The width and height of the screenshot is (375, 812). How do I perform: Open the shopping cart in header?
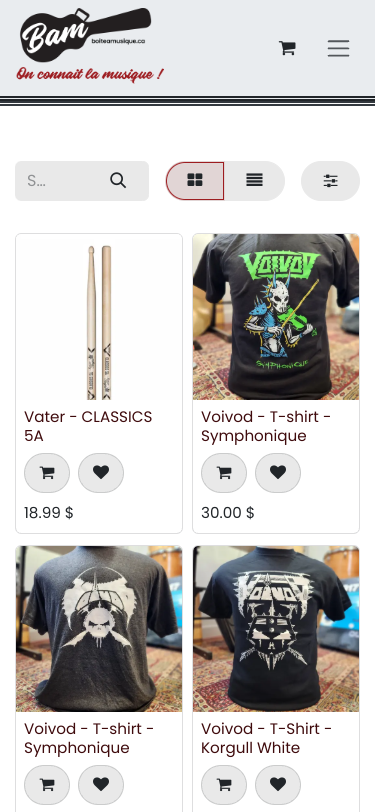point(287,48)
